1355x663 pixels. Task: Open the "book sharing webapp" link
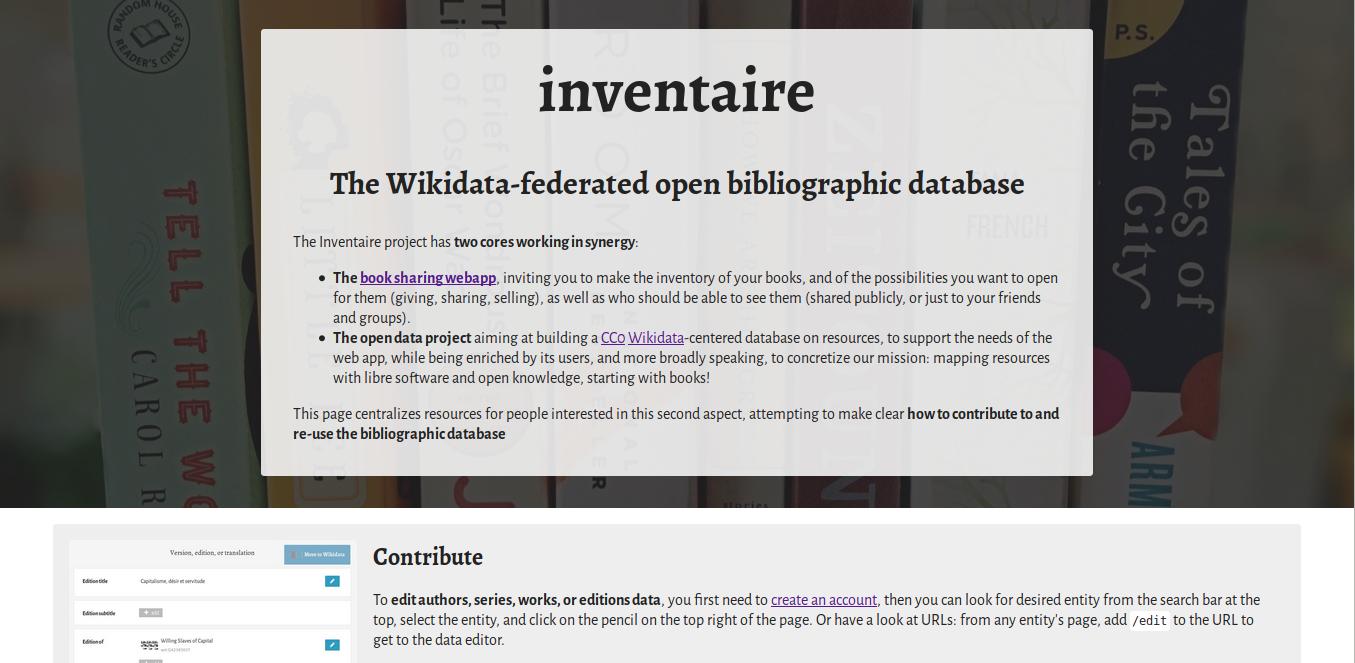pos(428,278)
